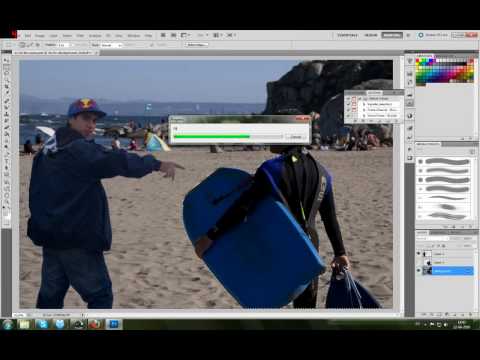Show the hidden middle layer

[419, 262]
